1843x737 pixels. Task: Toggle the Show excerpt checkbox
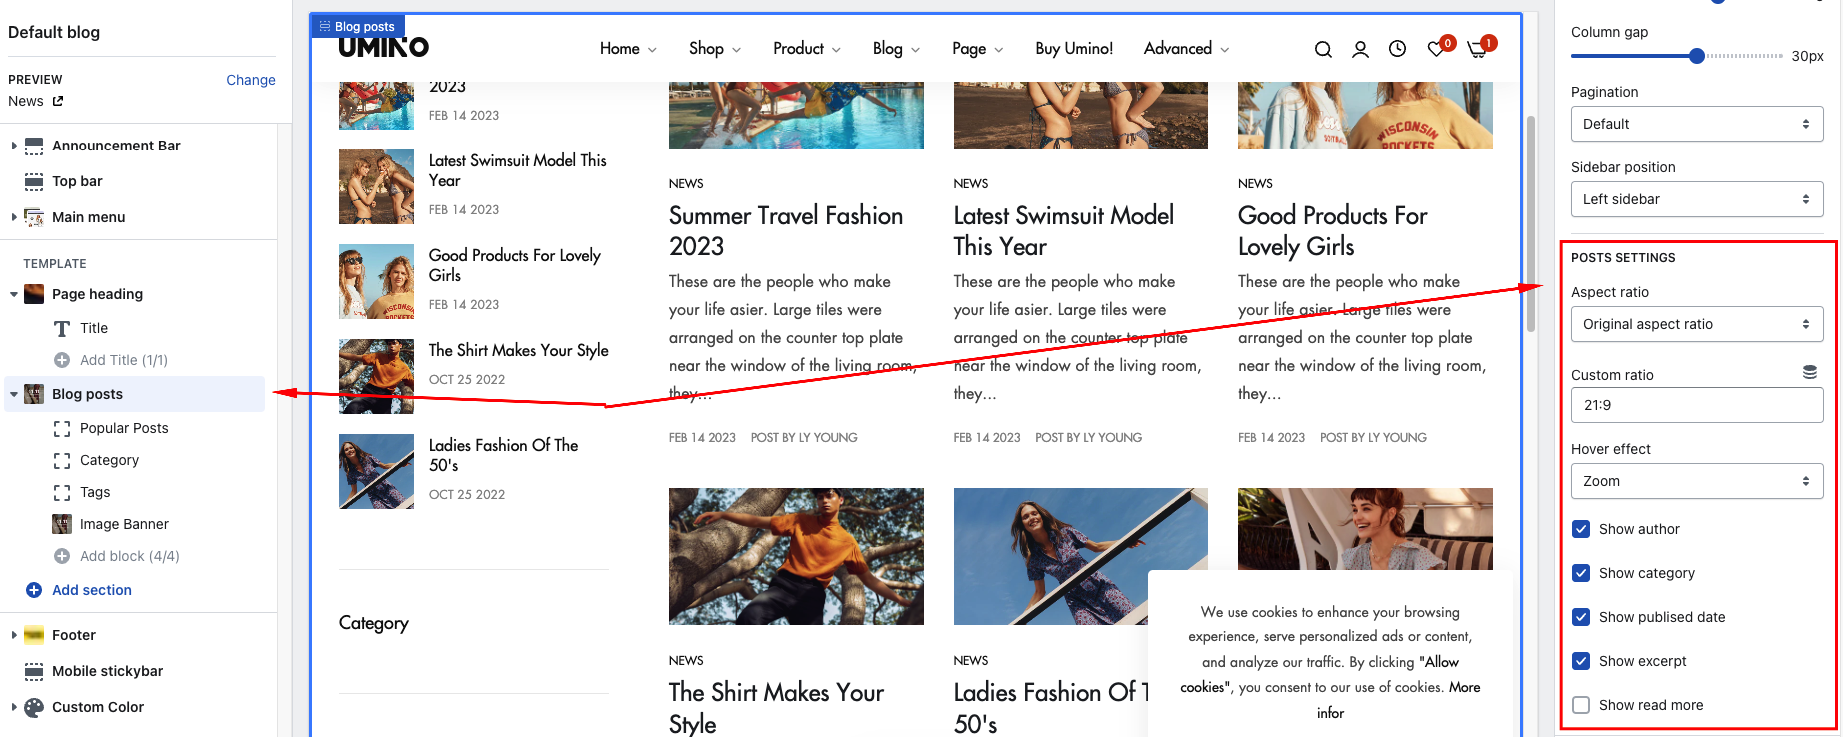1581,661
